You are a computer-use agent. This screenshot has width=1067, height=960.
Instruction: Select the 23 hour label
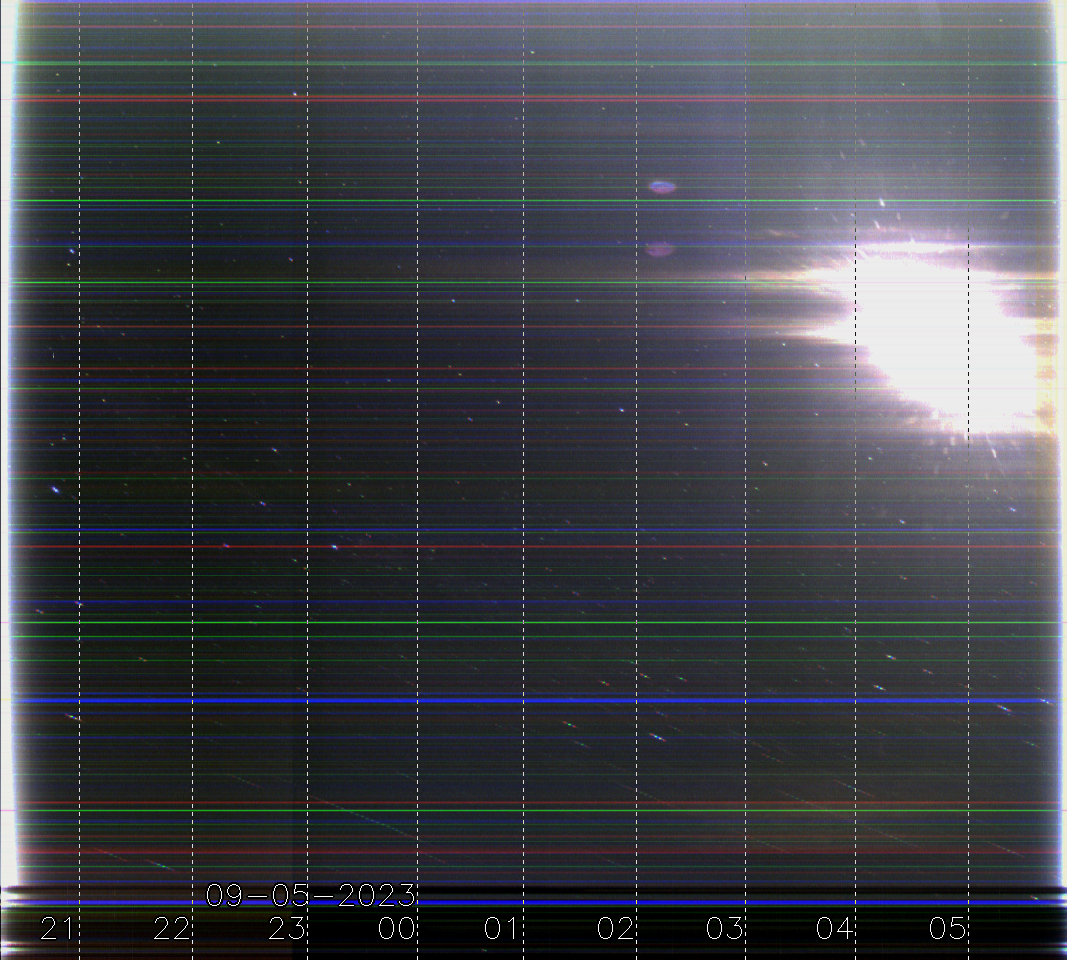click(286, 929)
